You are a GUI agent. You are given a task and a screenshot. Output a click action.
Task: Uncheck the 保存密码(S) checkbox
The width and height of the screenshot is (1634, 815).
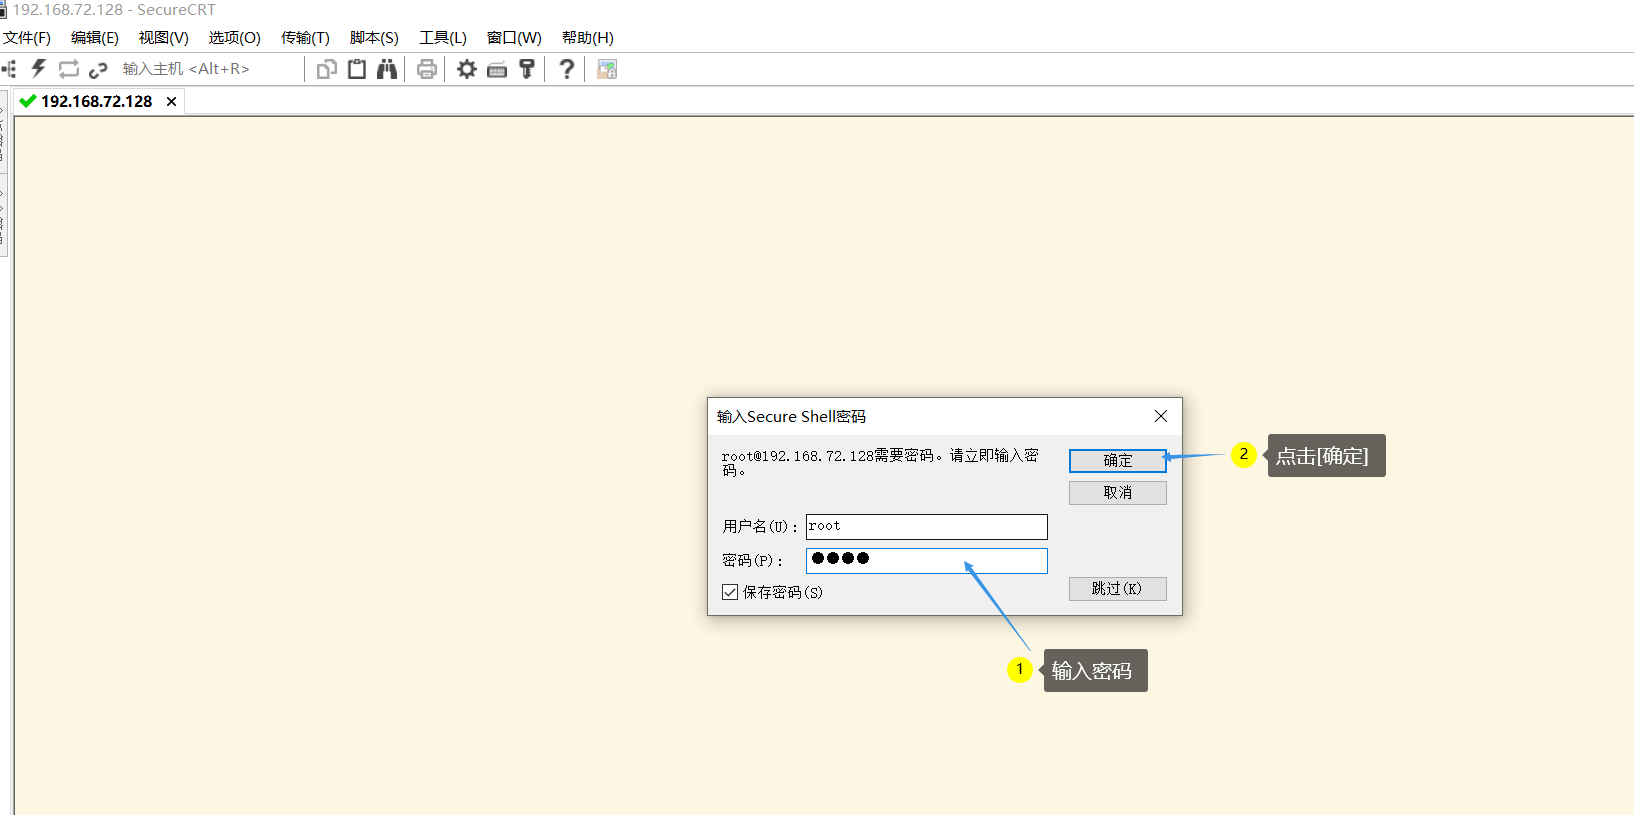730,592
